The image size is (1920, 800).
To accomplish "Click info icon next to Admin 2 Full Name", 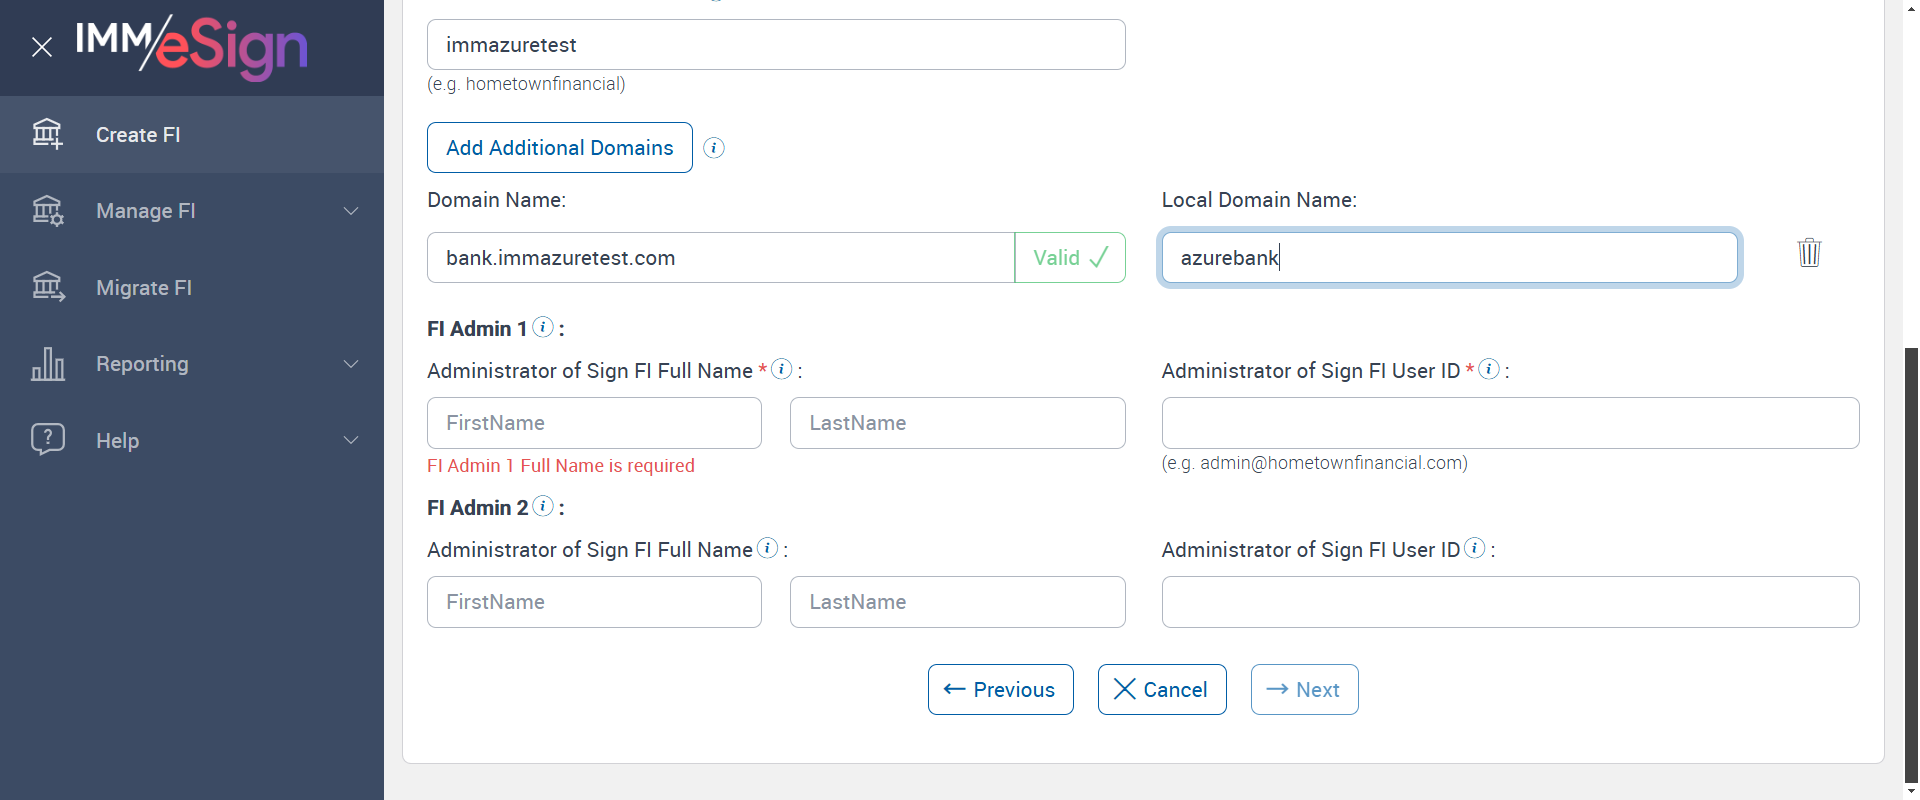I will [767, 548].
